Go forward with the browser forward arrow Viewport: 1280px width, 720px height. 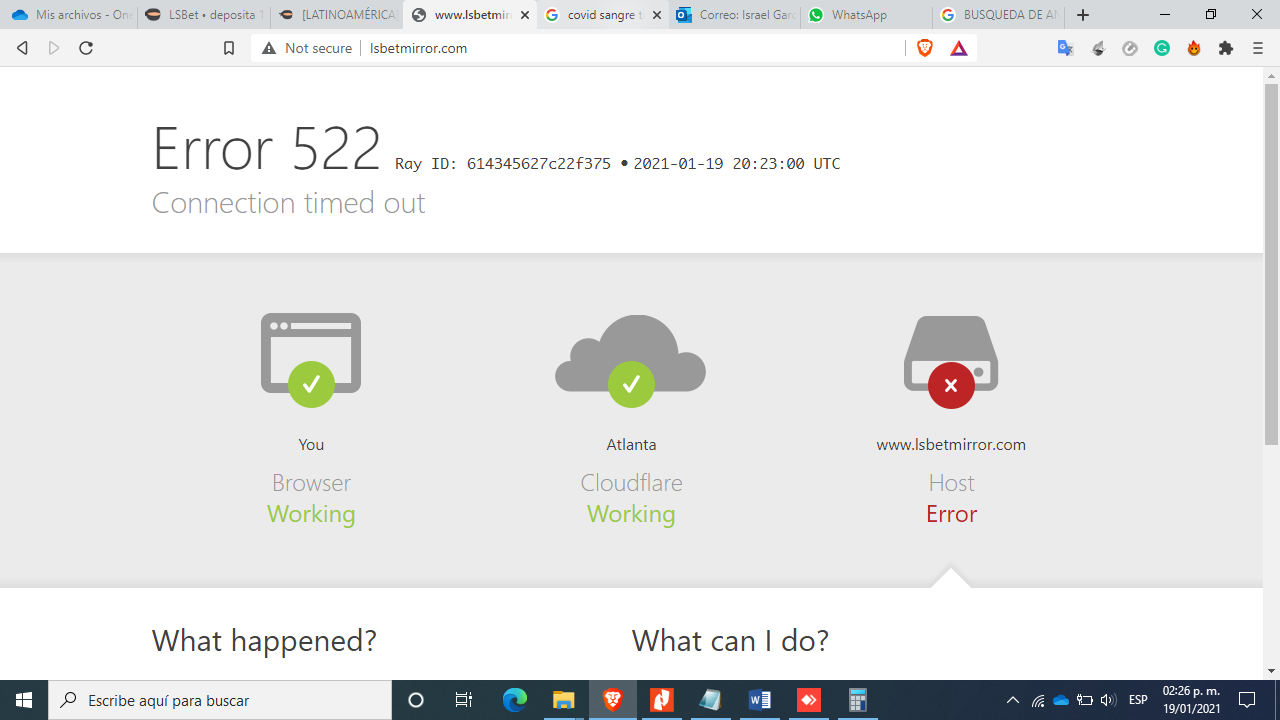pos(54,48)
